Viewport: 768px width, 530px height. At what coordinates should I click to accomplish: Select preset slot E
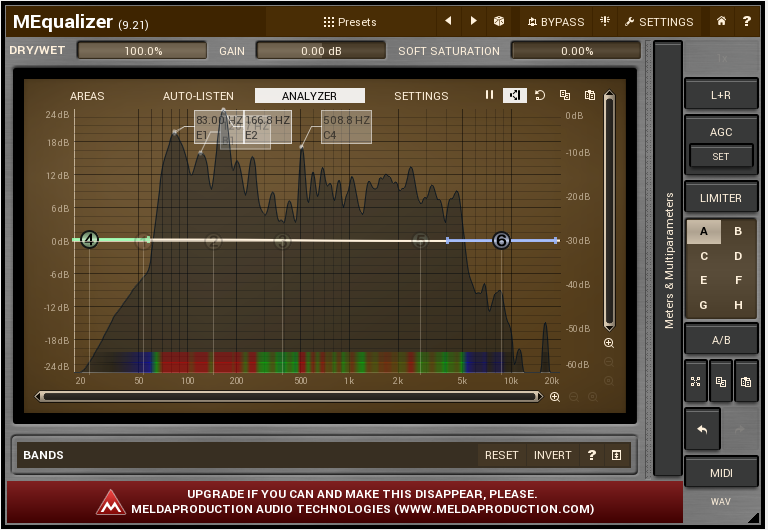pos(704,280)
